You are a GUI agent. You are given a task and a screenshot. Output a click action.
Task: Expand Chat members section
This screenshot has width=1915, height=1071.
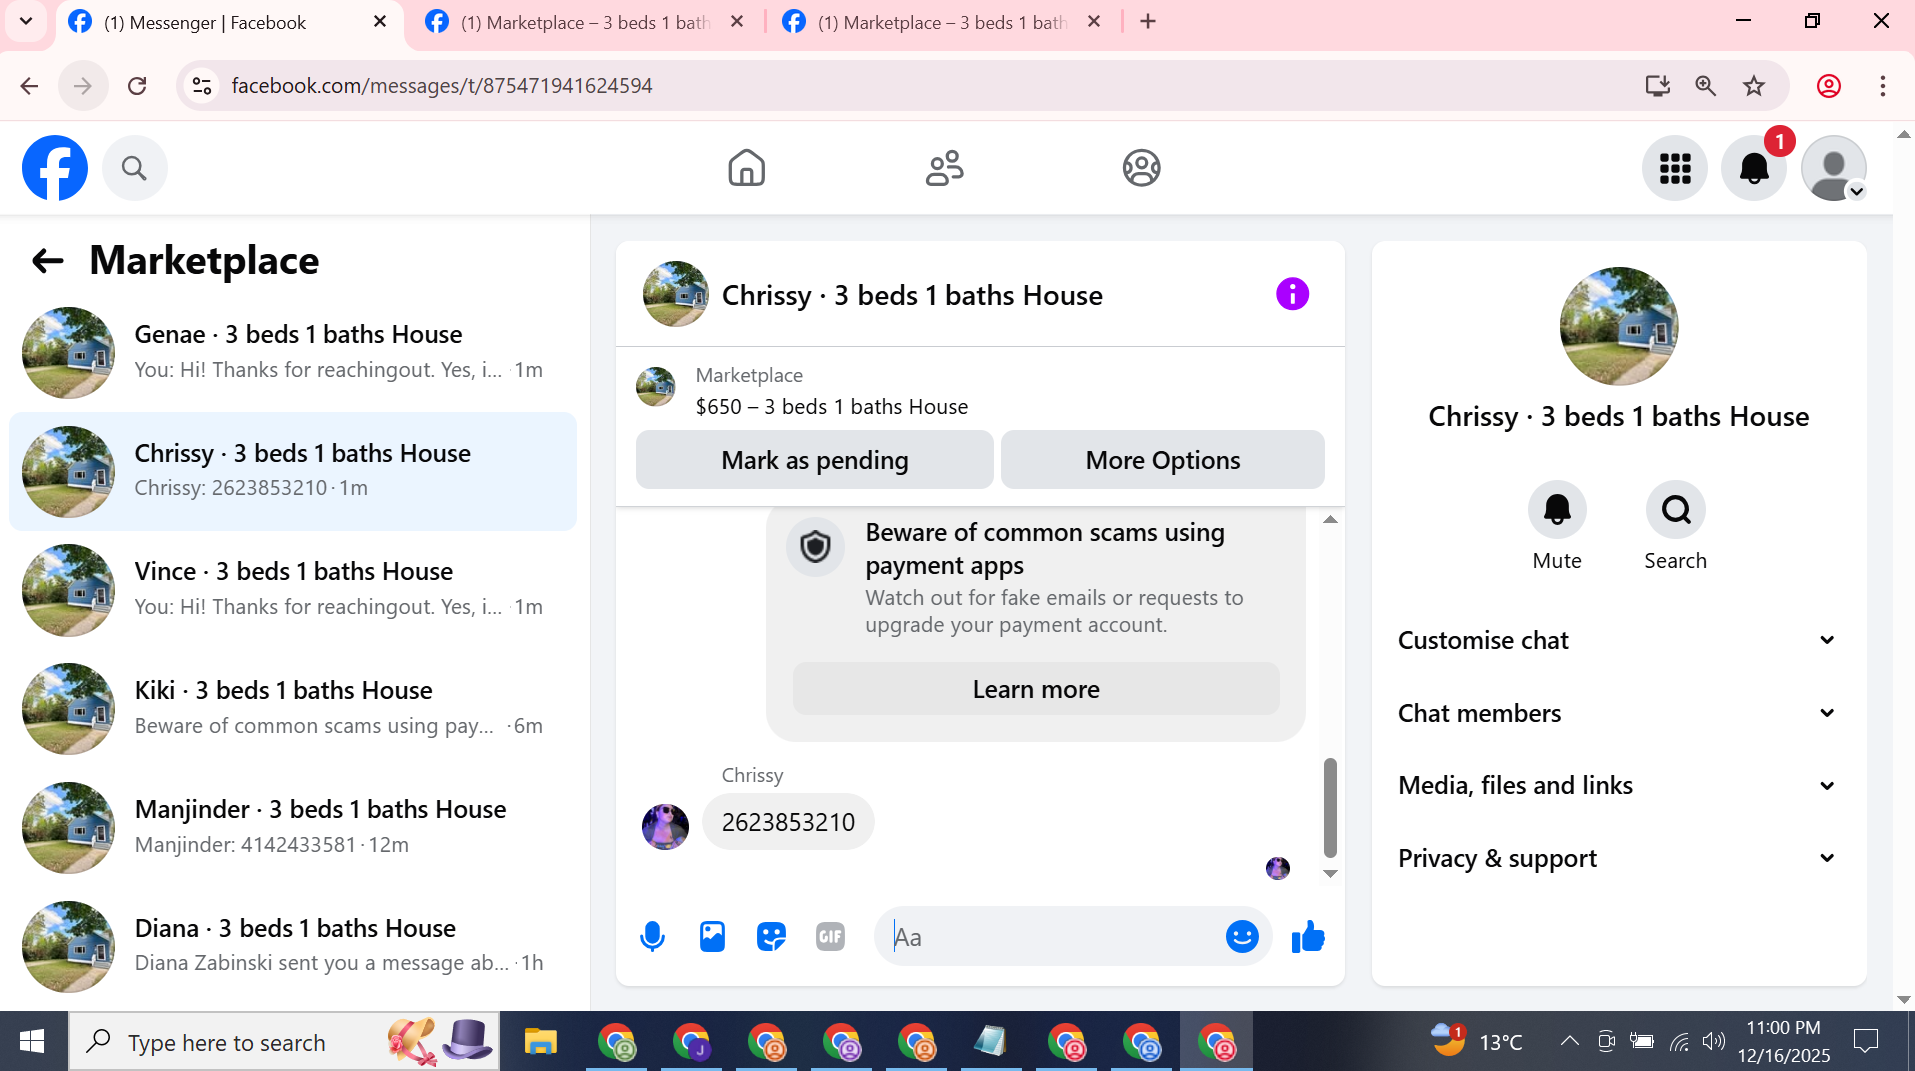(x=1618, y=713)
